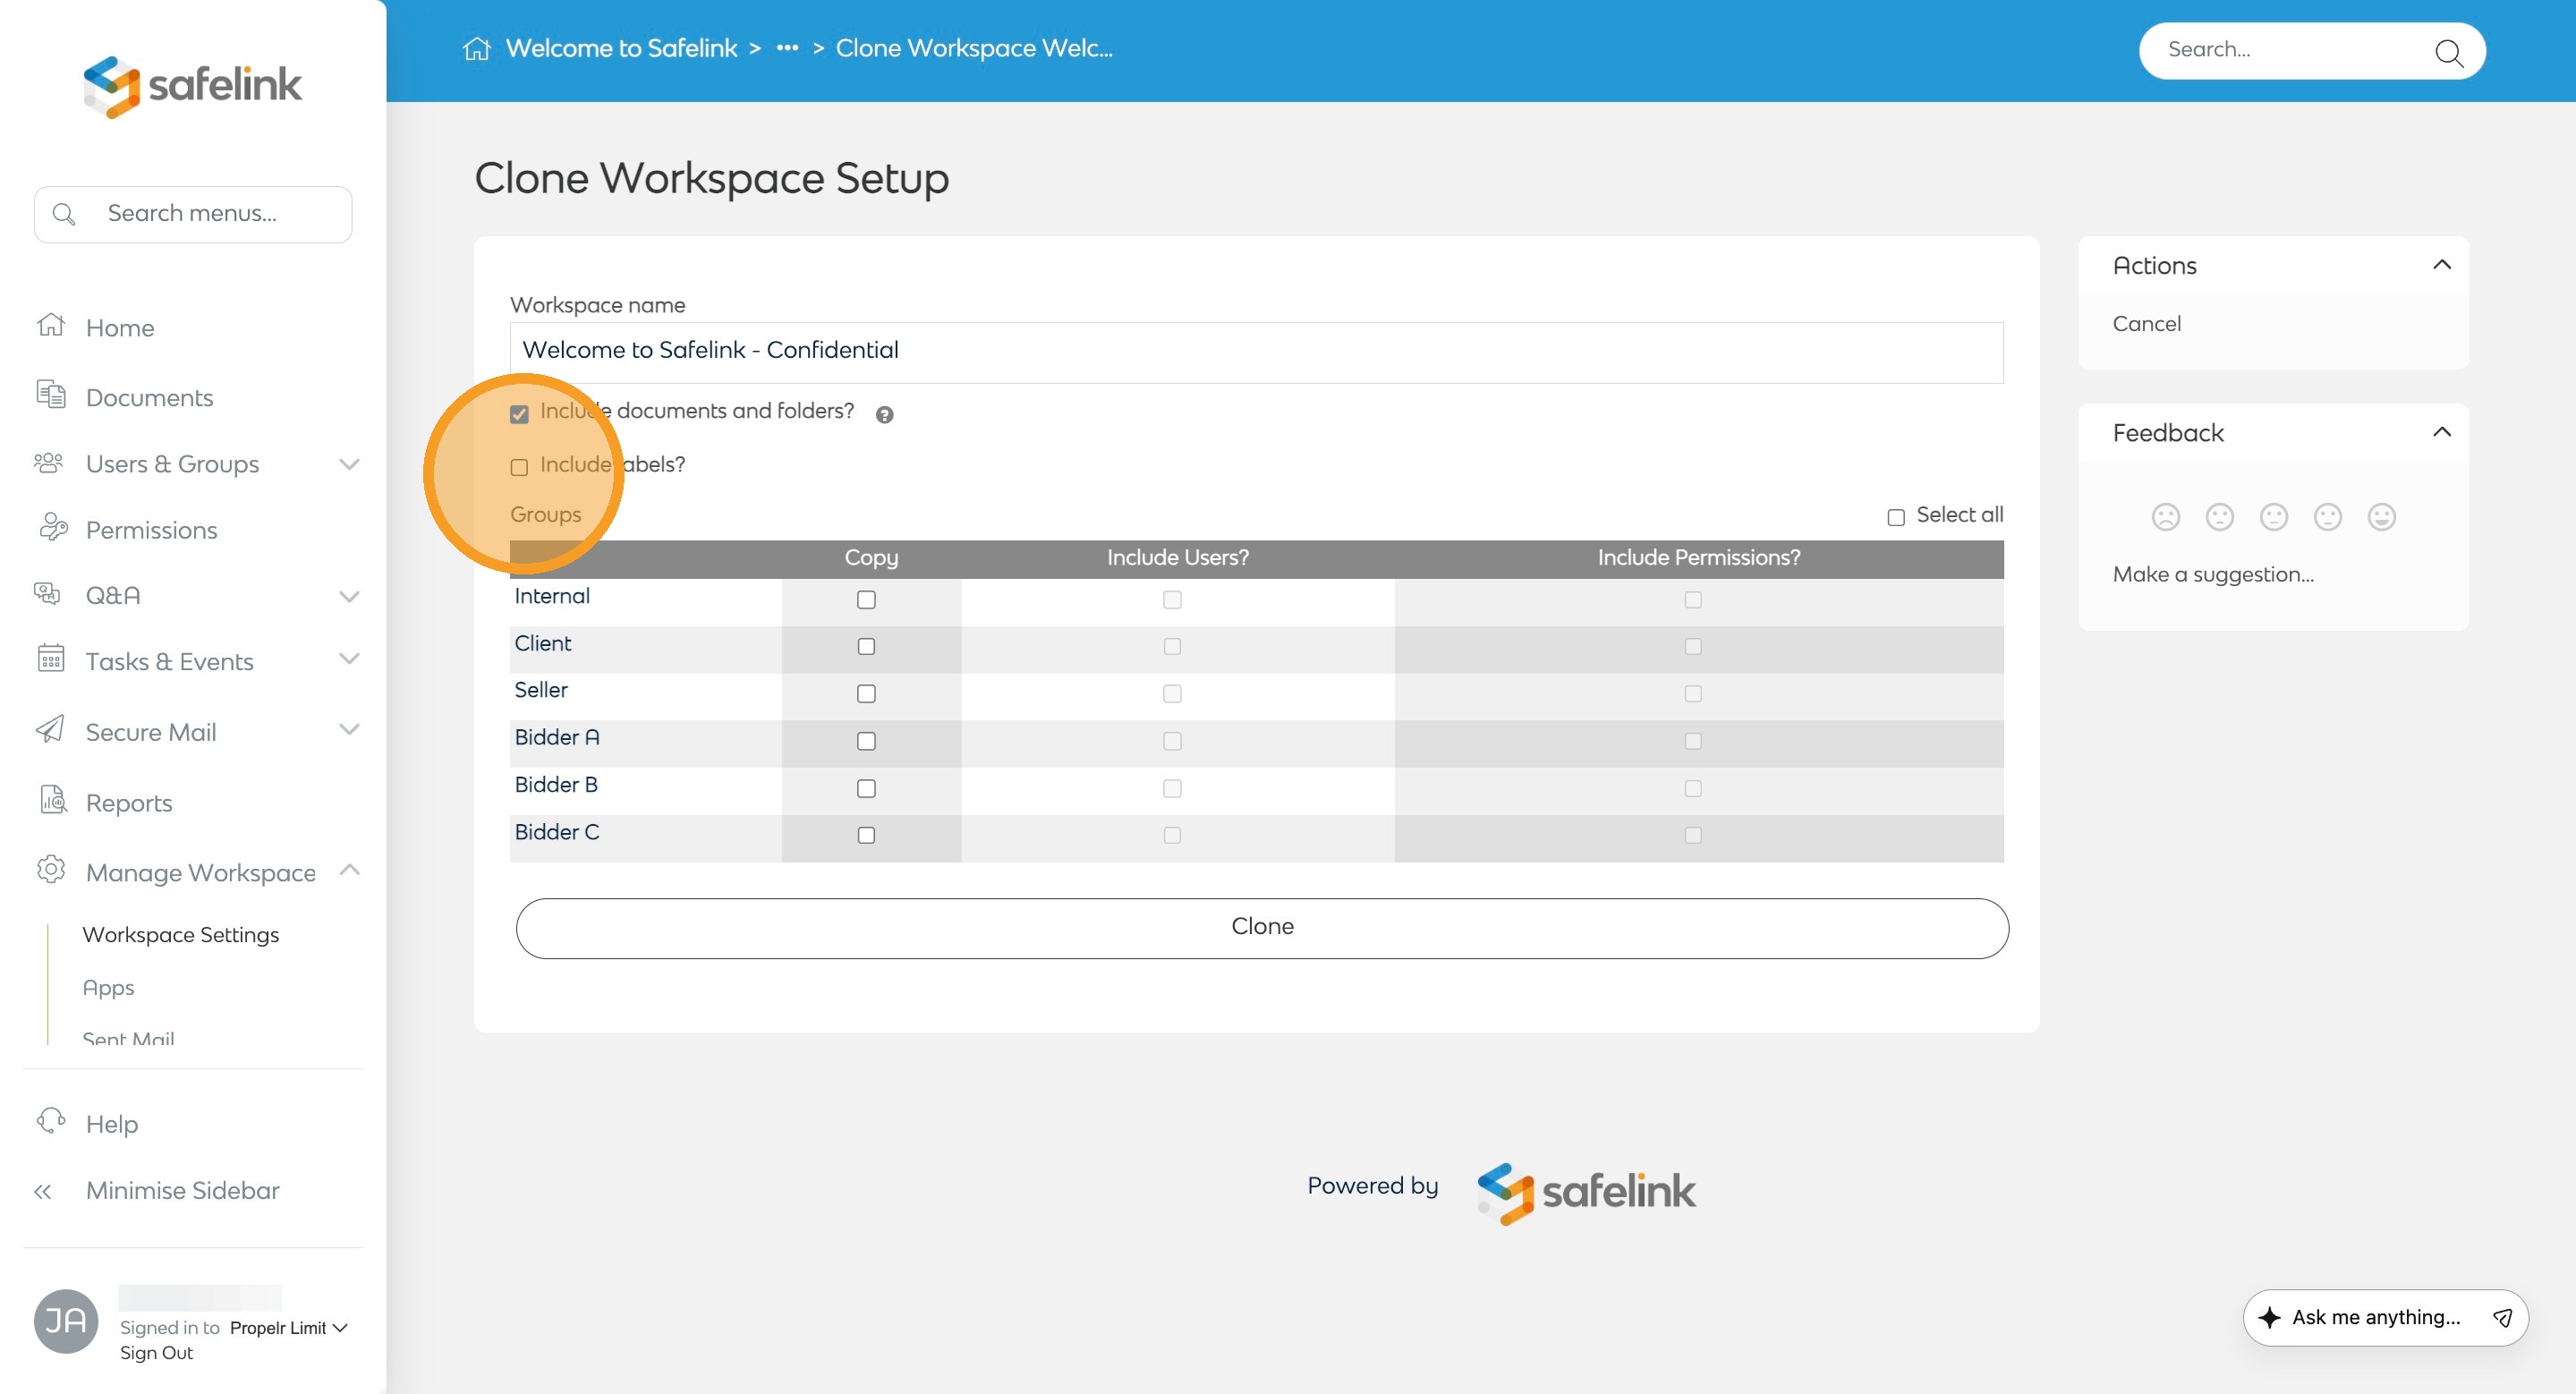Open Reports from the sidebar
Viewport: 2576px width, 1394px height.
[128, 803]
